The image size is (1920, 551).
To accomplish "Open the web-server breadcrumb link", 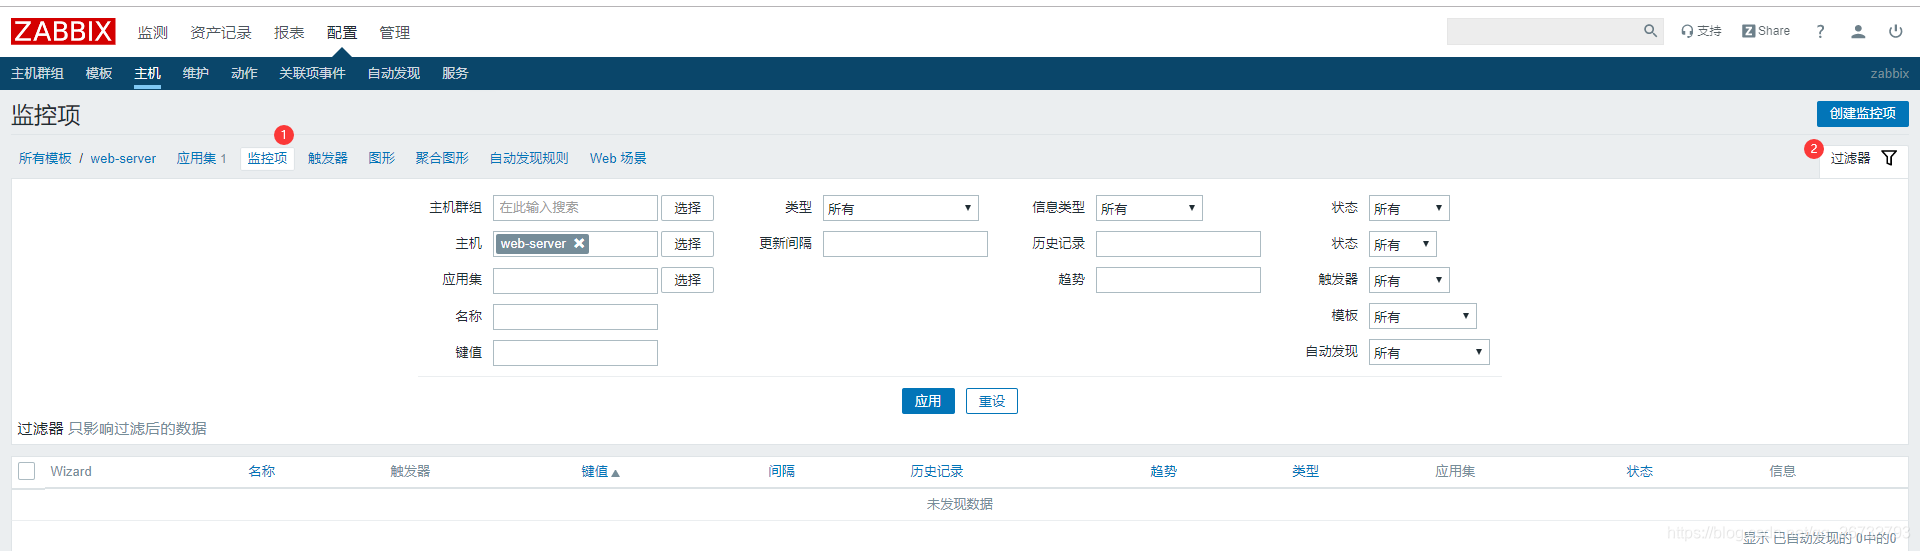I will coord(123,158).
